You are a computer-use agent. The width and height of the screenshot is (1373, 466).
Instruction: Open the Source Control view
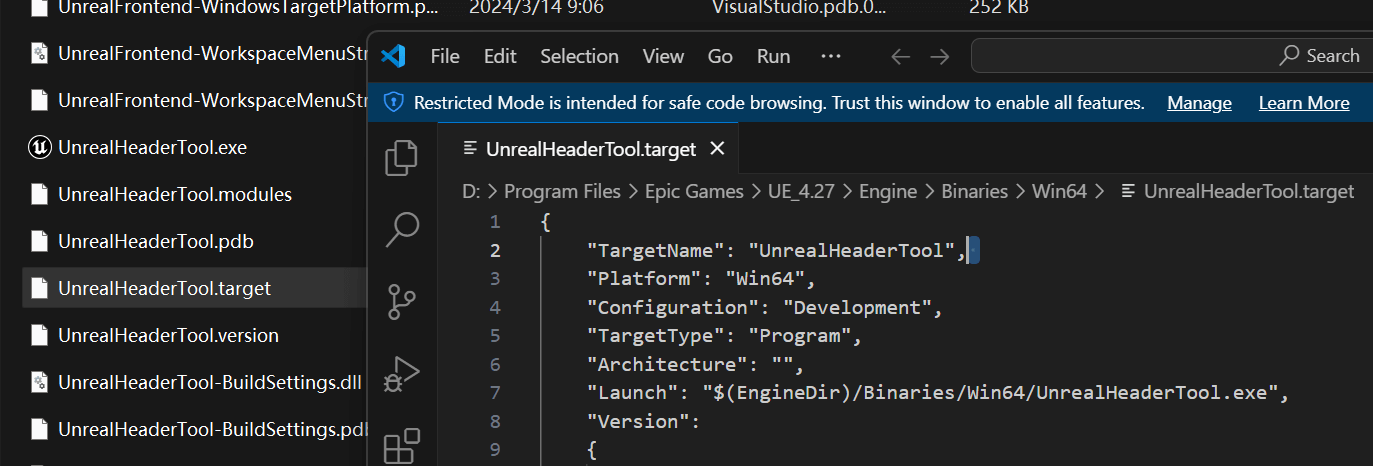coord(402,300)
